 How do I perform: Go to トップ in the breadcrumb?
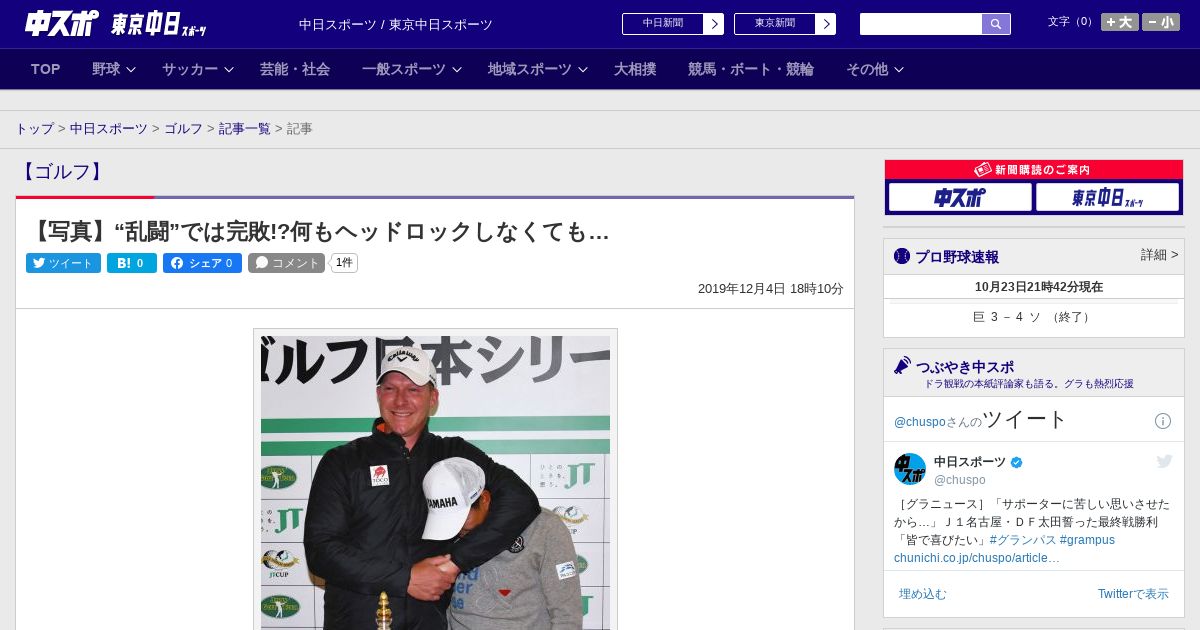[34, 129]
